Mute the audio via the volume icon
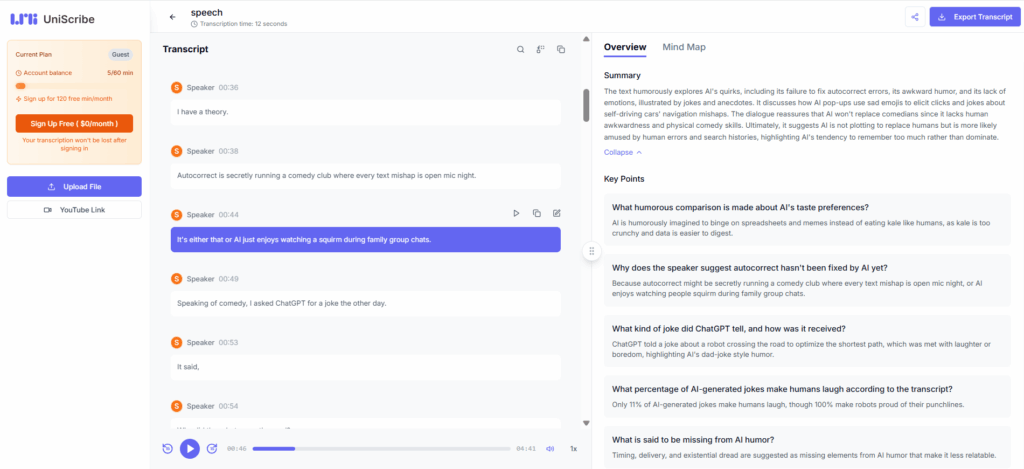This screenshot has width=1024, height=469. click(x=550, y=449)
